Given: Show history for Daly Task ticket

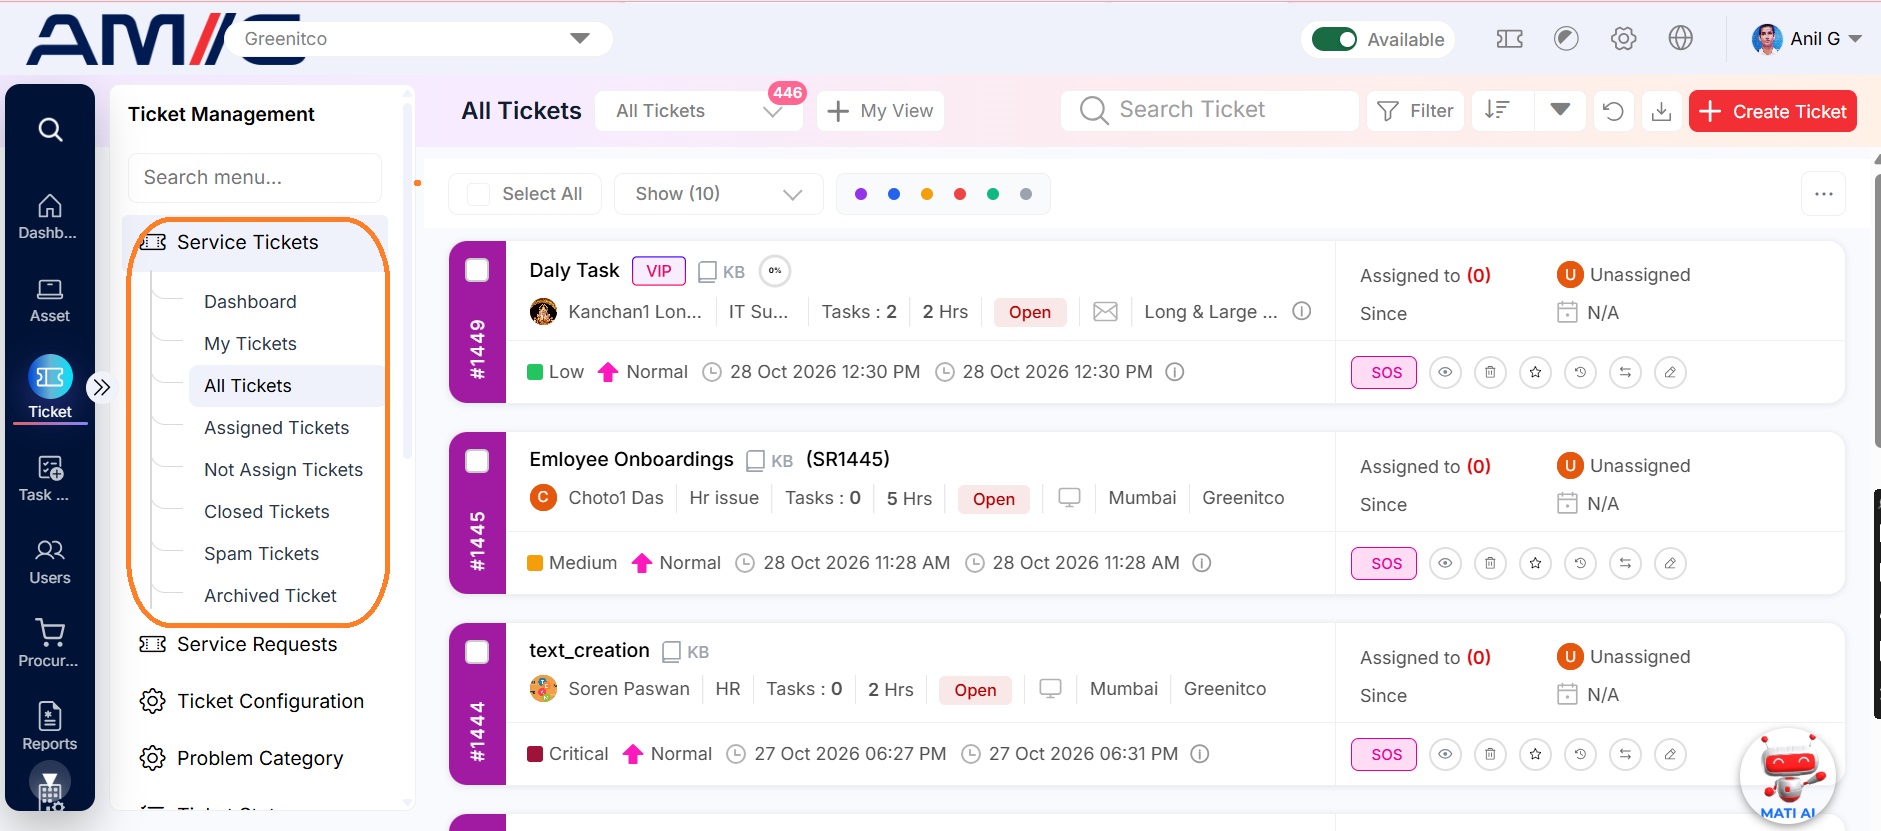Looking at the screenshot, I should coord(1580,372).
